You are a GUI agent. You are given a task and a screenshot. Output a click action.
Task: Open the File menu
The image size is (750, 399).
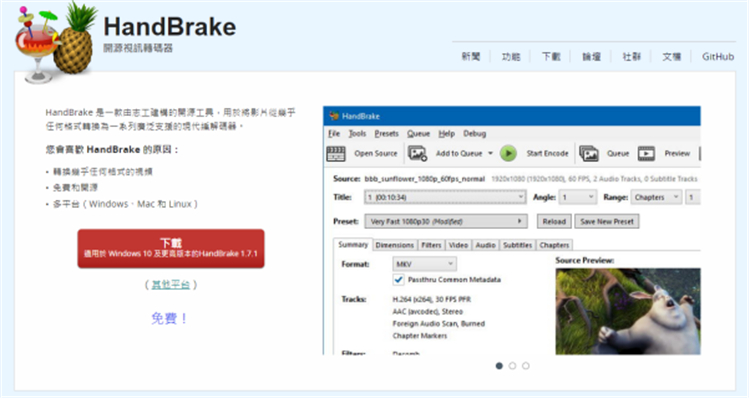coord(334,133)
